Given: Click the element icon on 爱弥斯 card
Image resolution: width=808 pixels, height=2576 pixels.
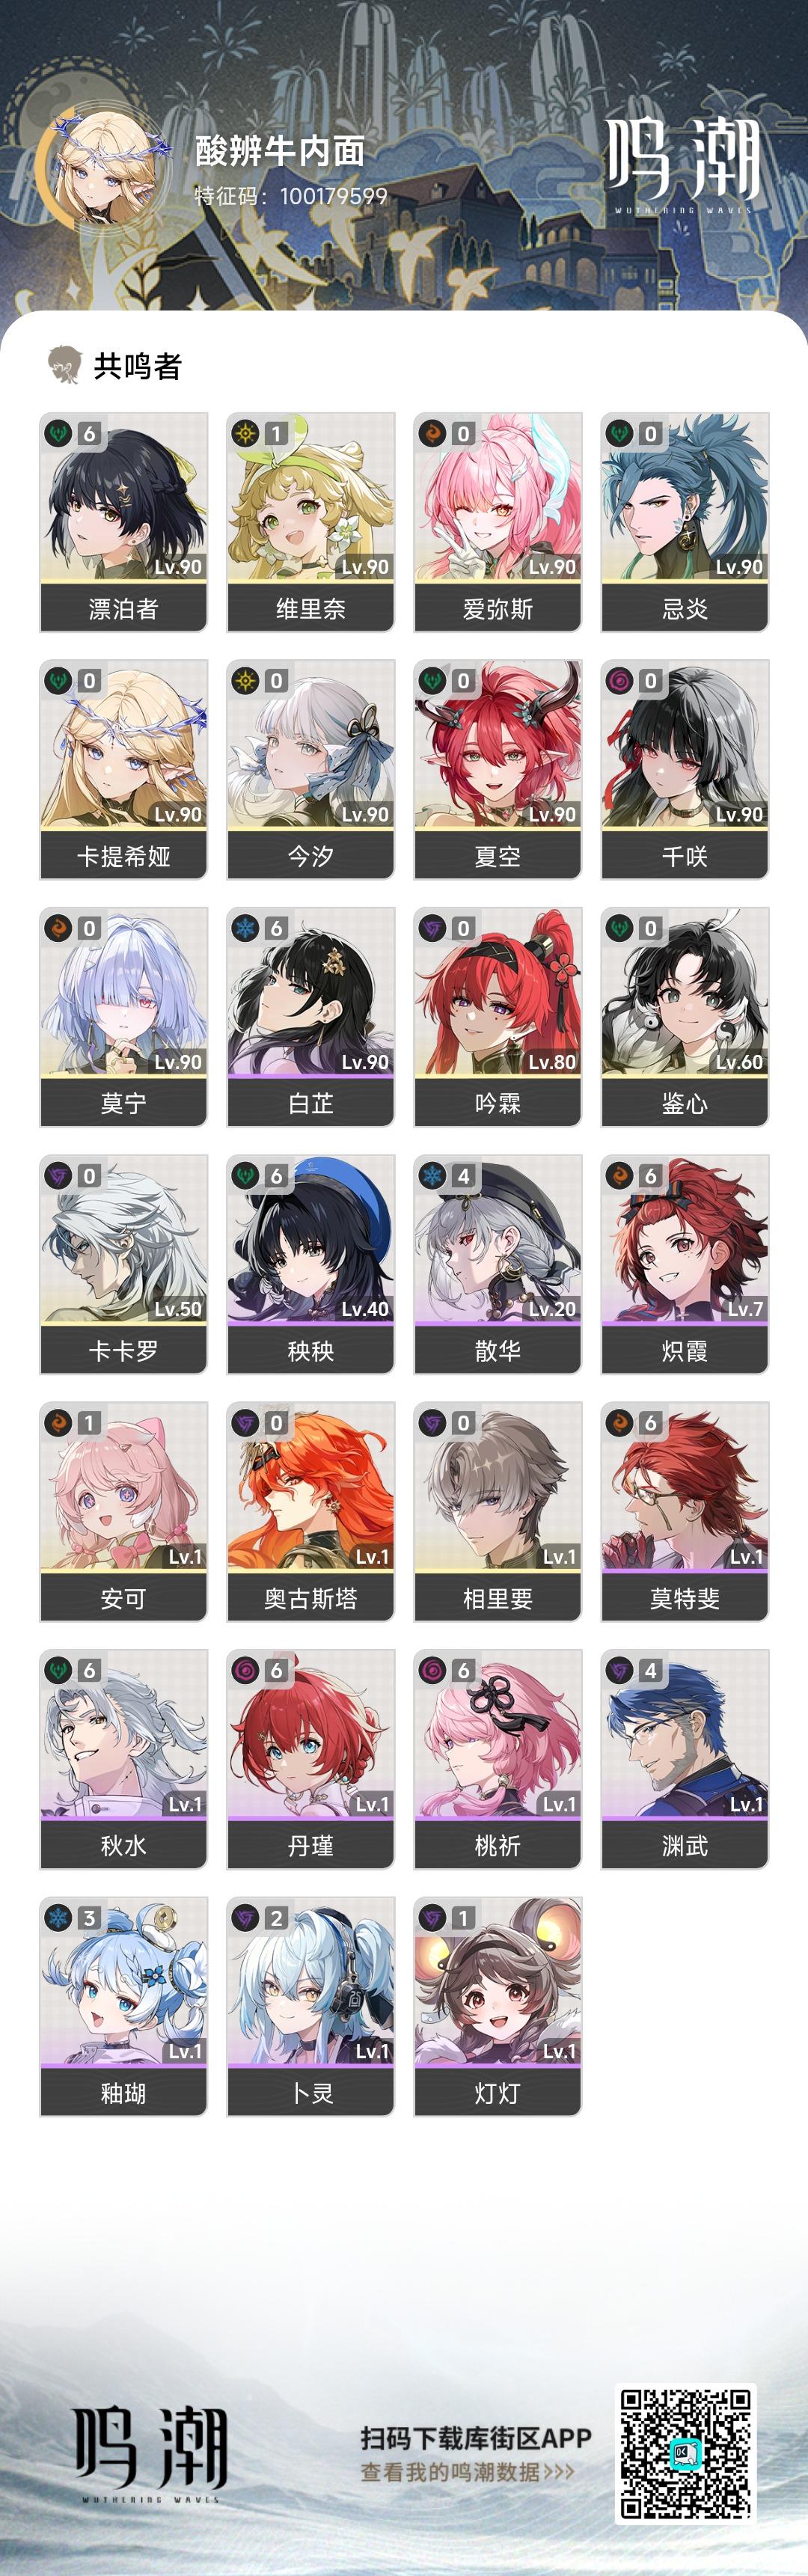Looking at the screenshot, I should point(433,433).
